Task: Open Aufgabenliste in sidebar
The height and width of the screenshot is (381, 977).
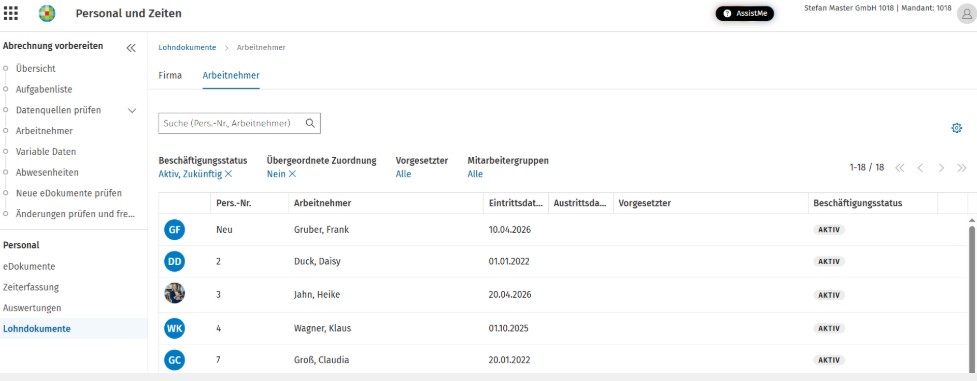Action: (x=44, y=89)
